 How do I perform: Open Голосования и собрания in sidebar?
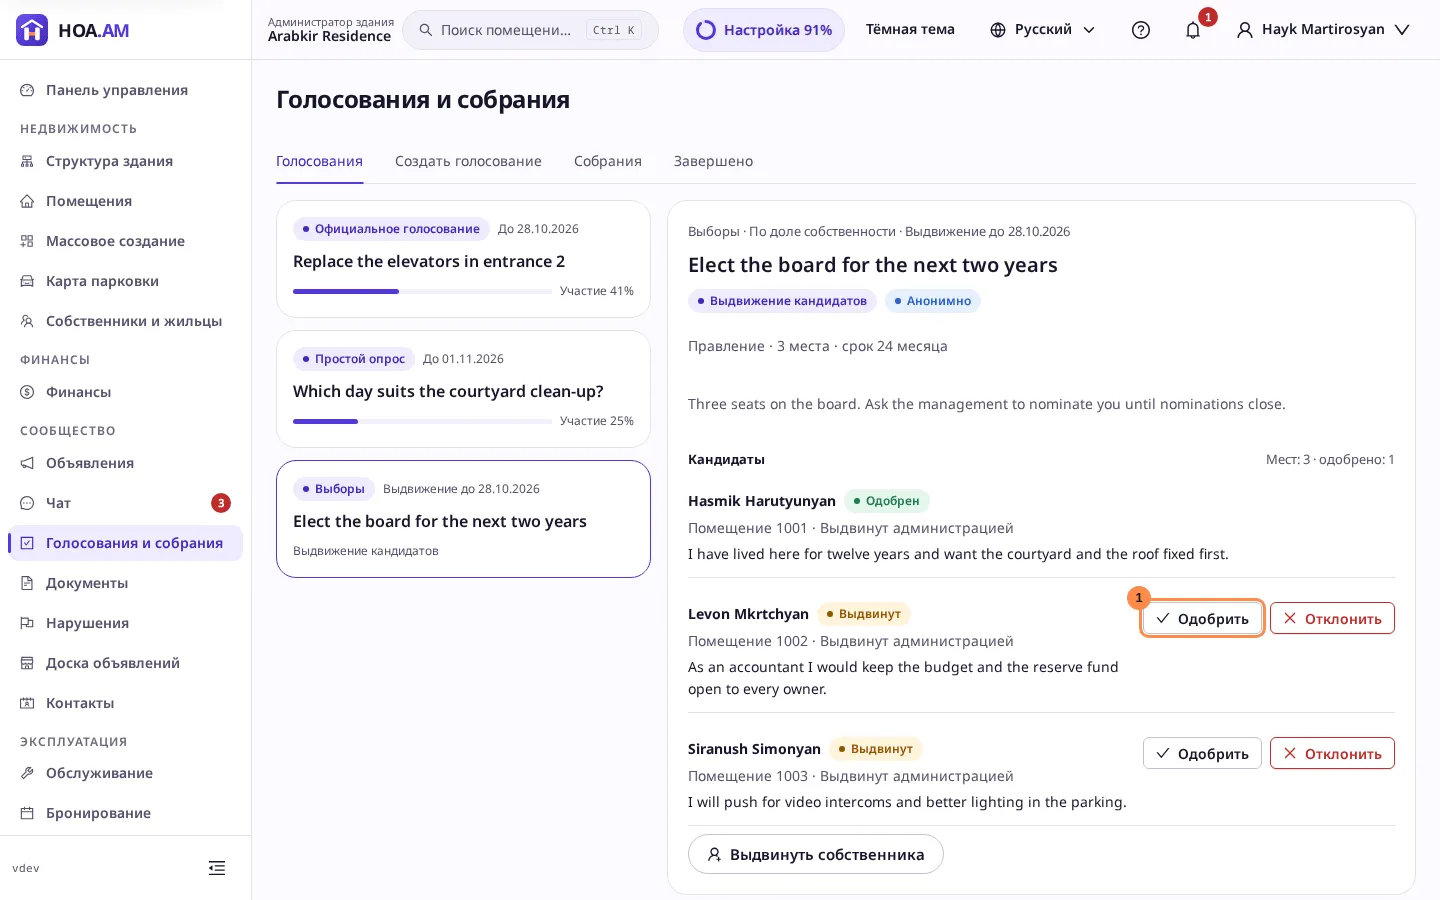[125, 543]
